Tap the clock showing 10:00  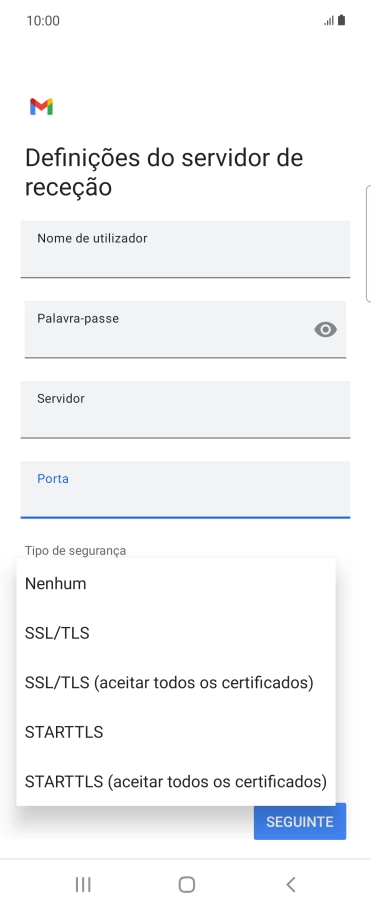click(x=43, y=21)
